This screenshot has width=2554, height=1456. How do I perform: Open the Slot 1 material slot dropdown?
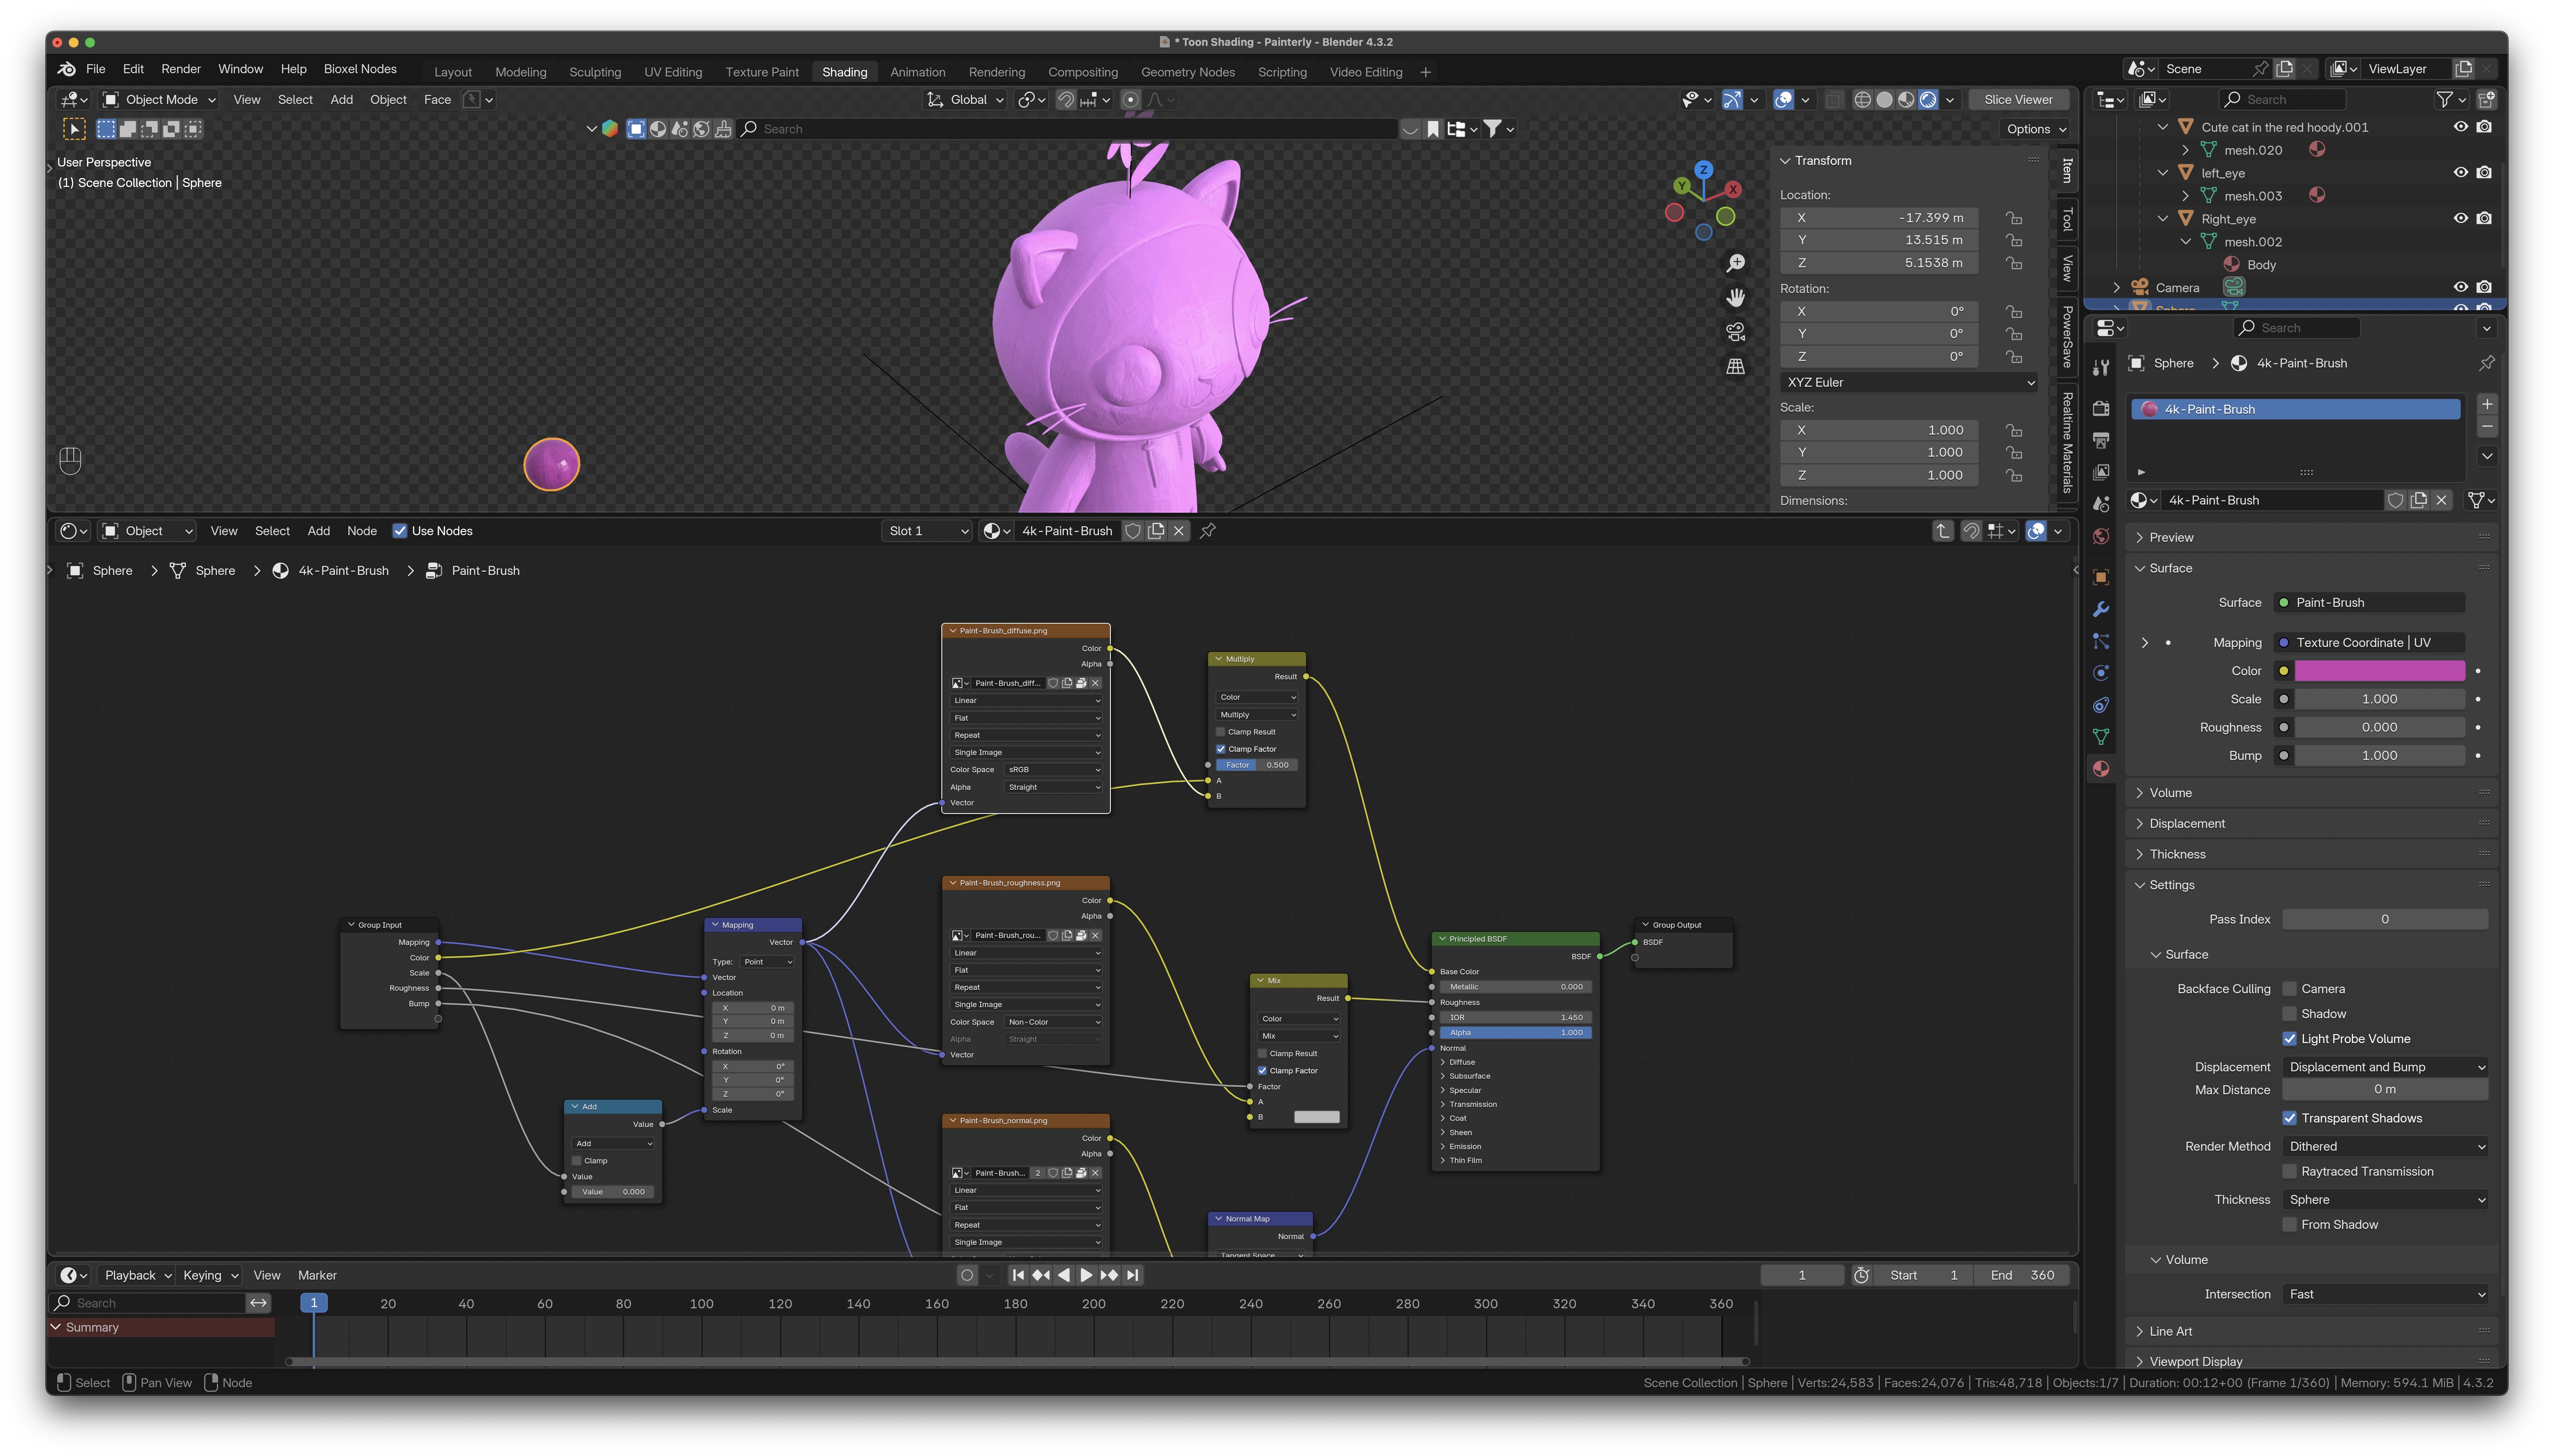coord(927,531)
